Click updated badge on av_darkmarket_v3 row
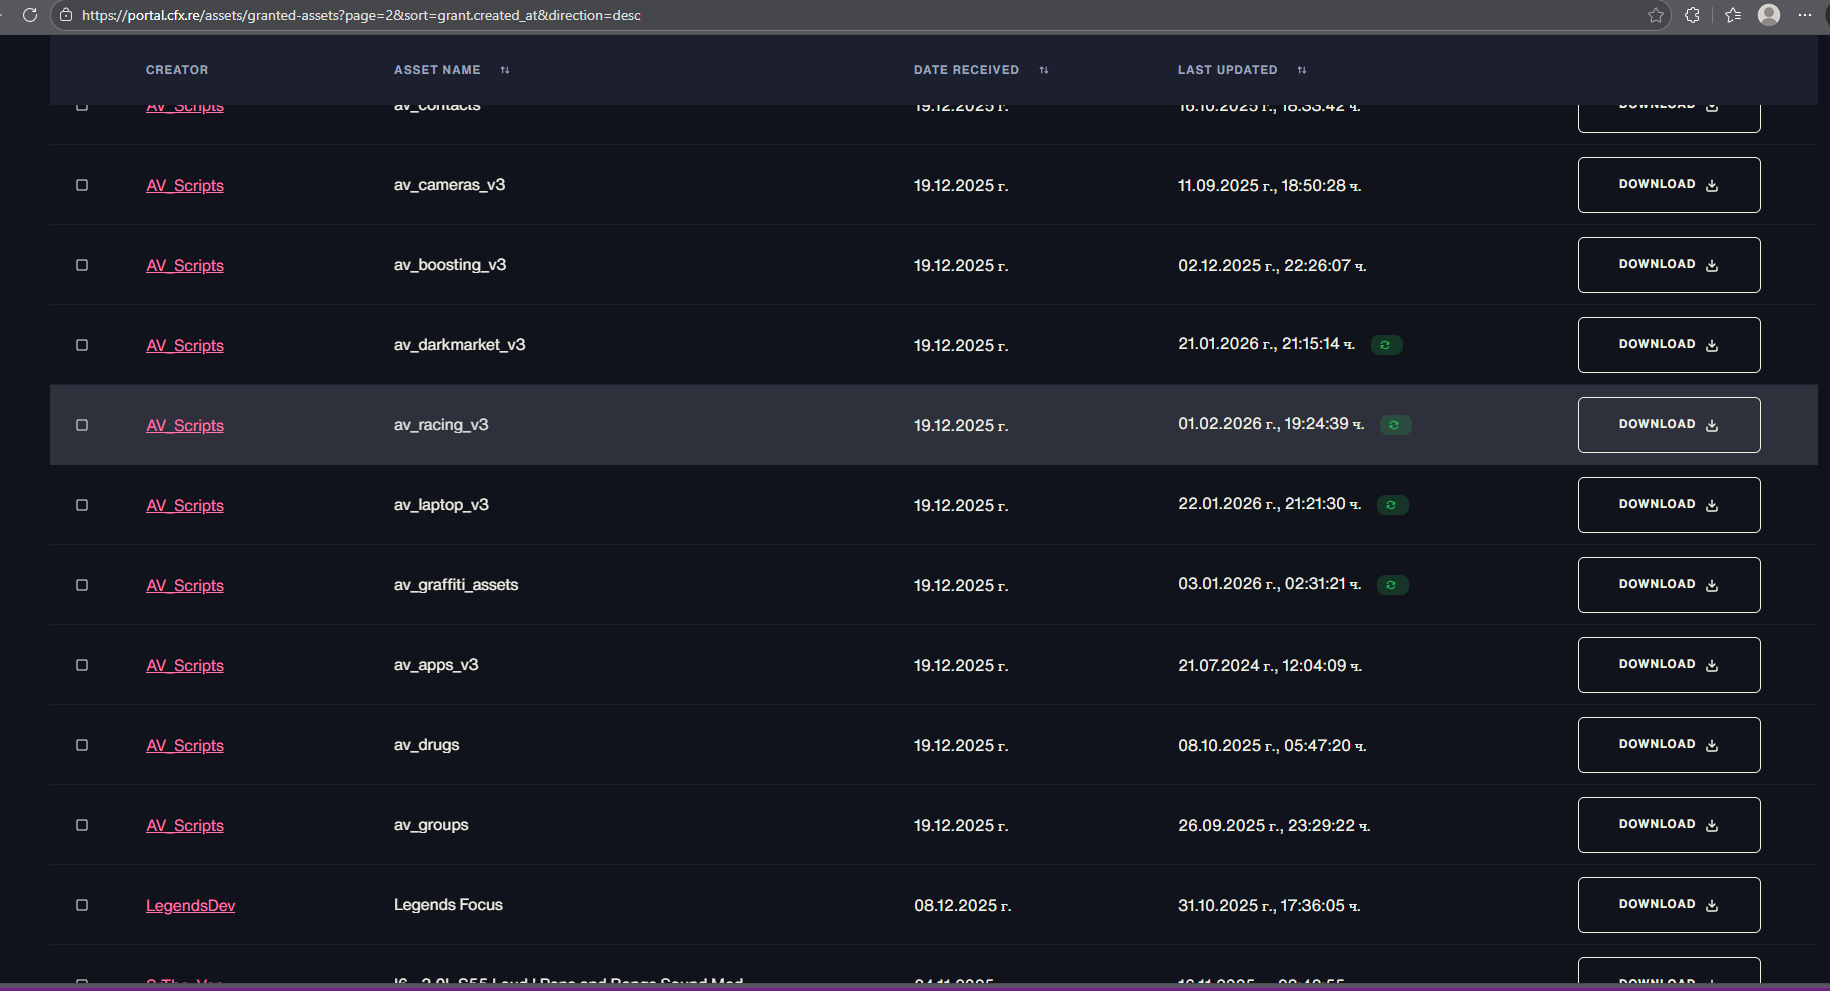1830x991 pixels. pos(1386,345)
